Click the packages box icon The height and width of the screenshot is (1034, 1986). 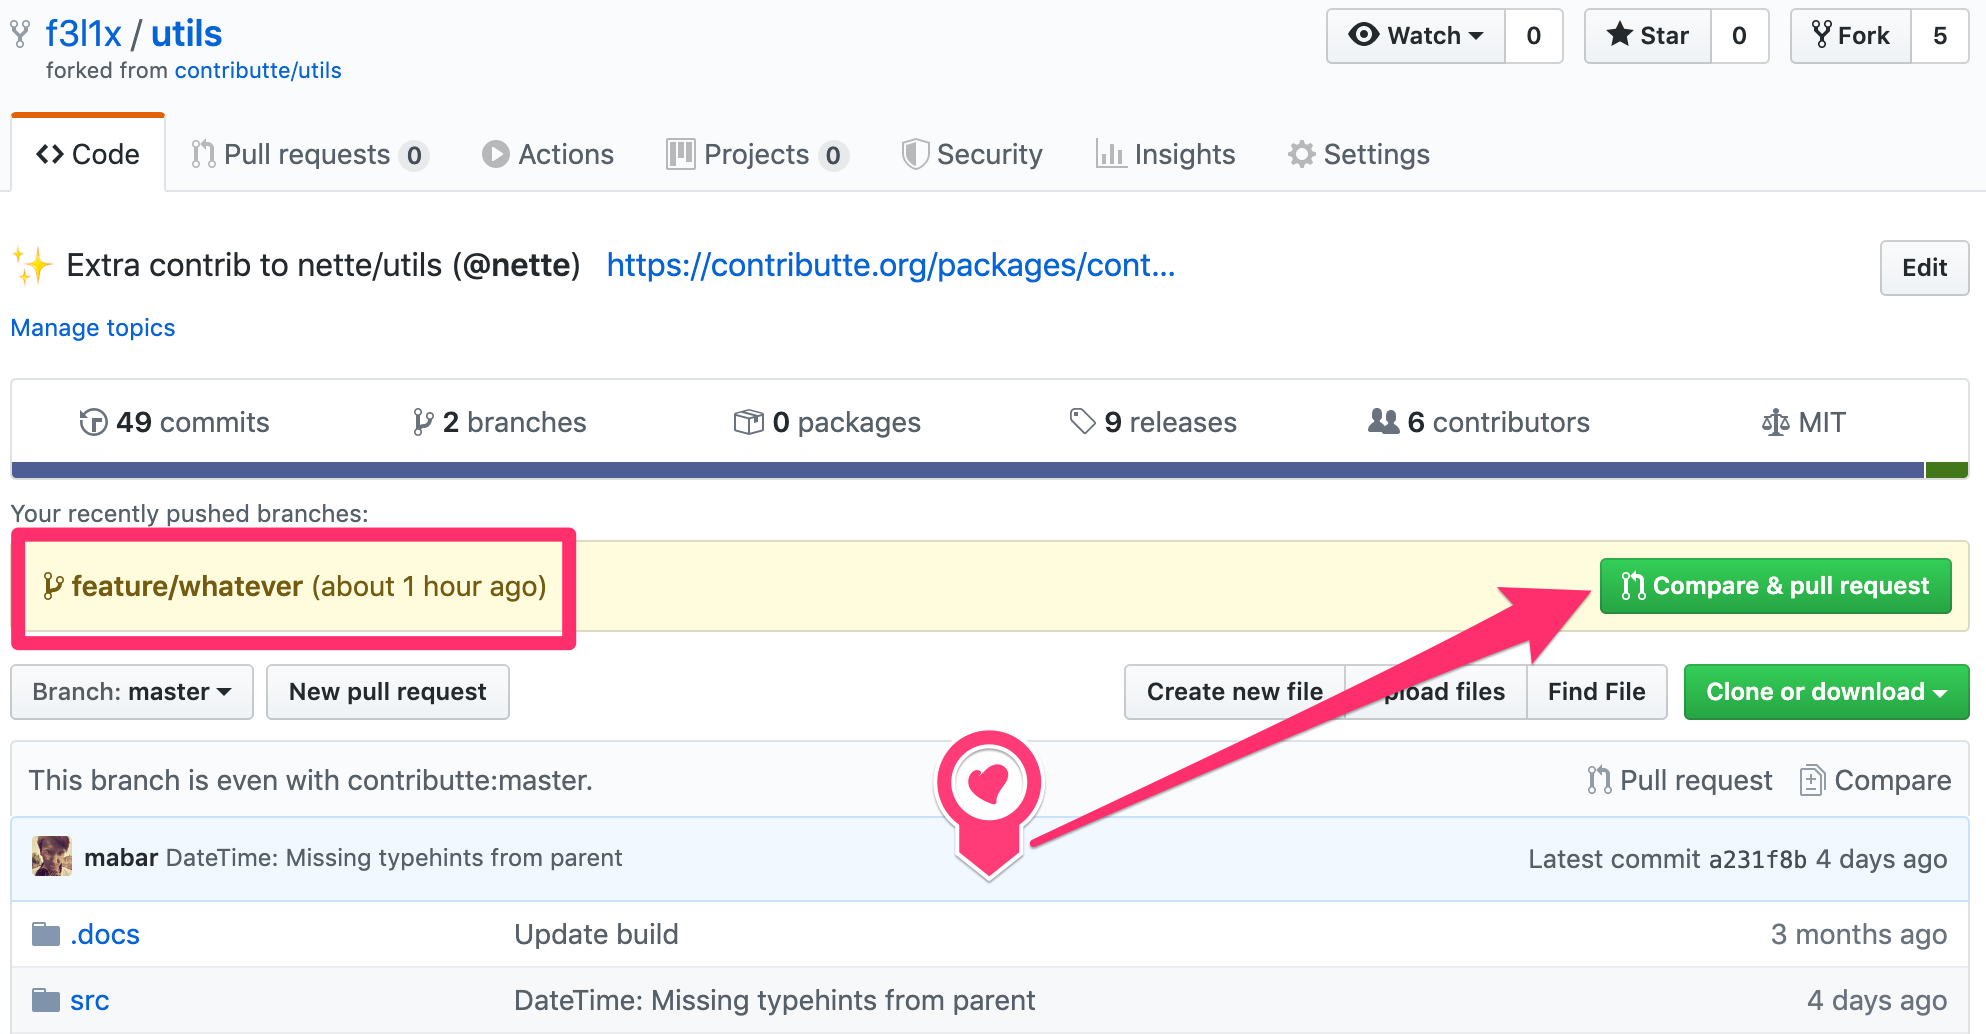tap(749, 422)
